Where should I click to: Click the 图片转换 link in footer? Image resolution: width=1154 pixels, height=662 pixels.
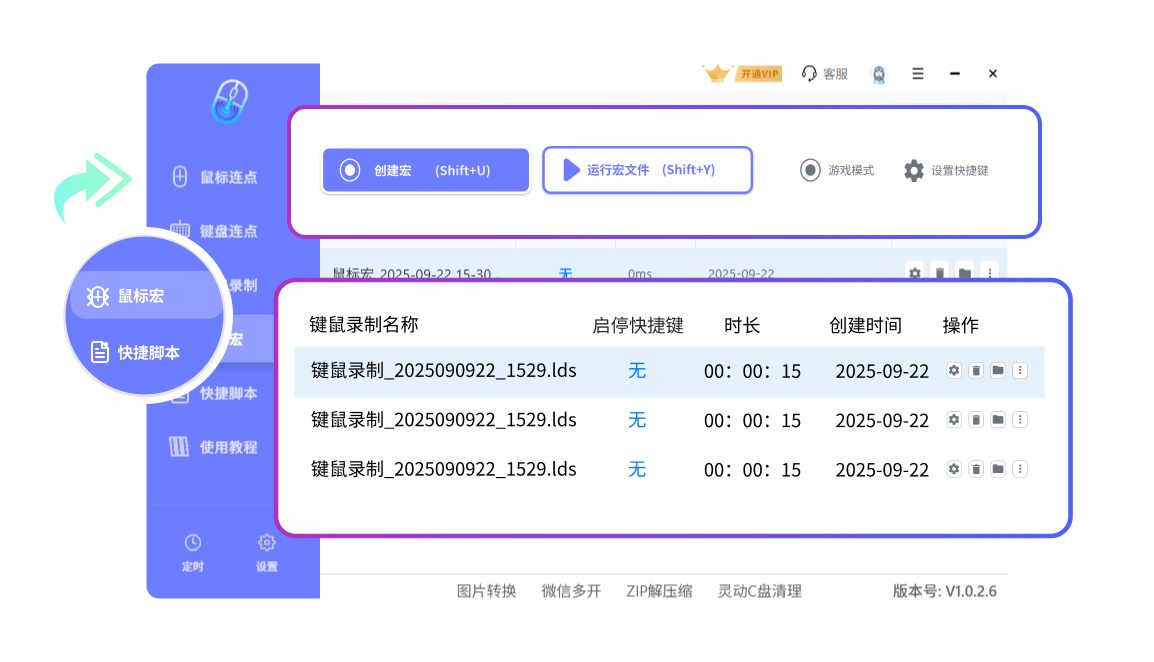[486, 591]
